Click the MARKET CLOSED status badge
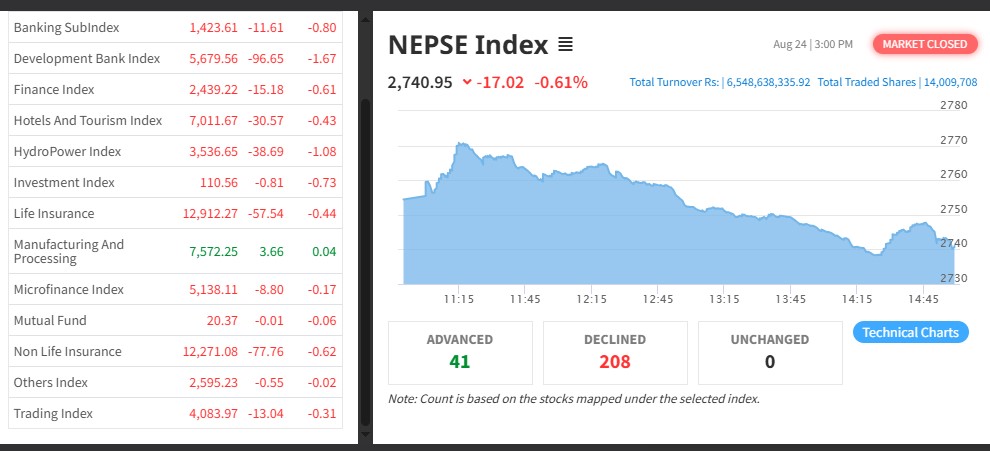Image resolution: width=990 pixels, height=451 pixels. point(924,44)
